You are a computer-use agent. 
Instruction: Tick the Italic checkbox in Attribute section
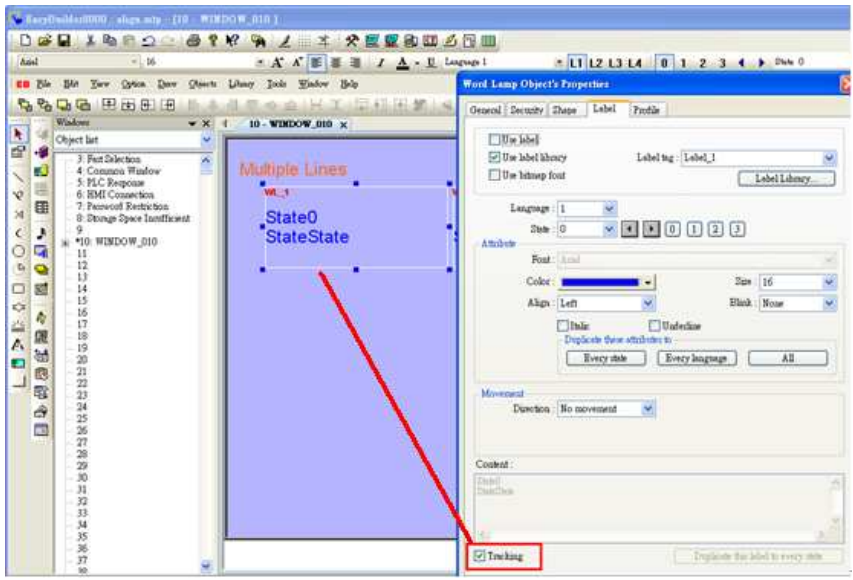[563, 326]
